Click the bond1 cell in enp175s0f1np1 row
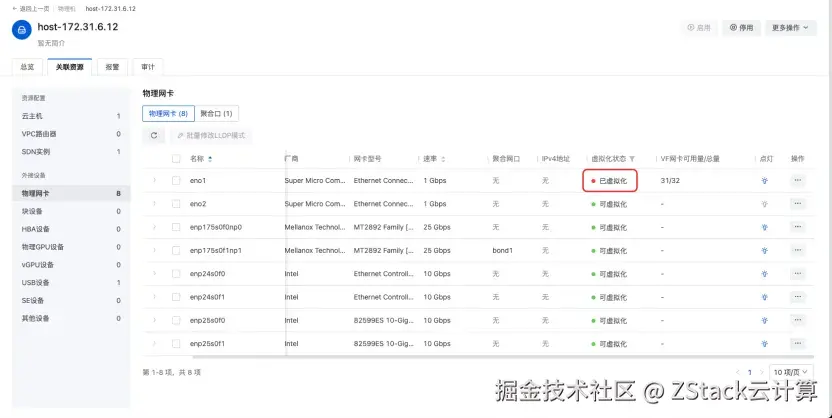 coord(502,250)
